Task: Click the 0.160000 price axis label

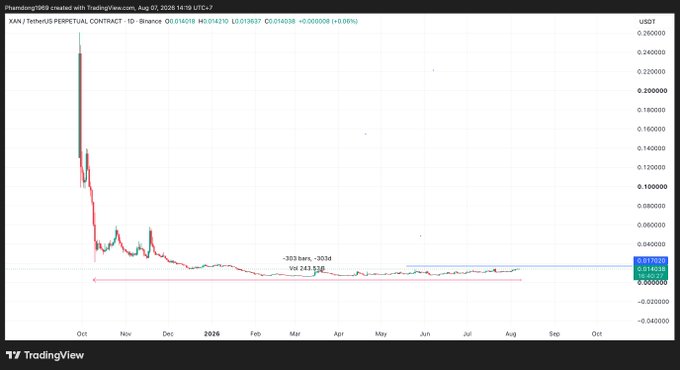Action: pyautogui.click(x=651, y=129)
